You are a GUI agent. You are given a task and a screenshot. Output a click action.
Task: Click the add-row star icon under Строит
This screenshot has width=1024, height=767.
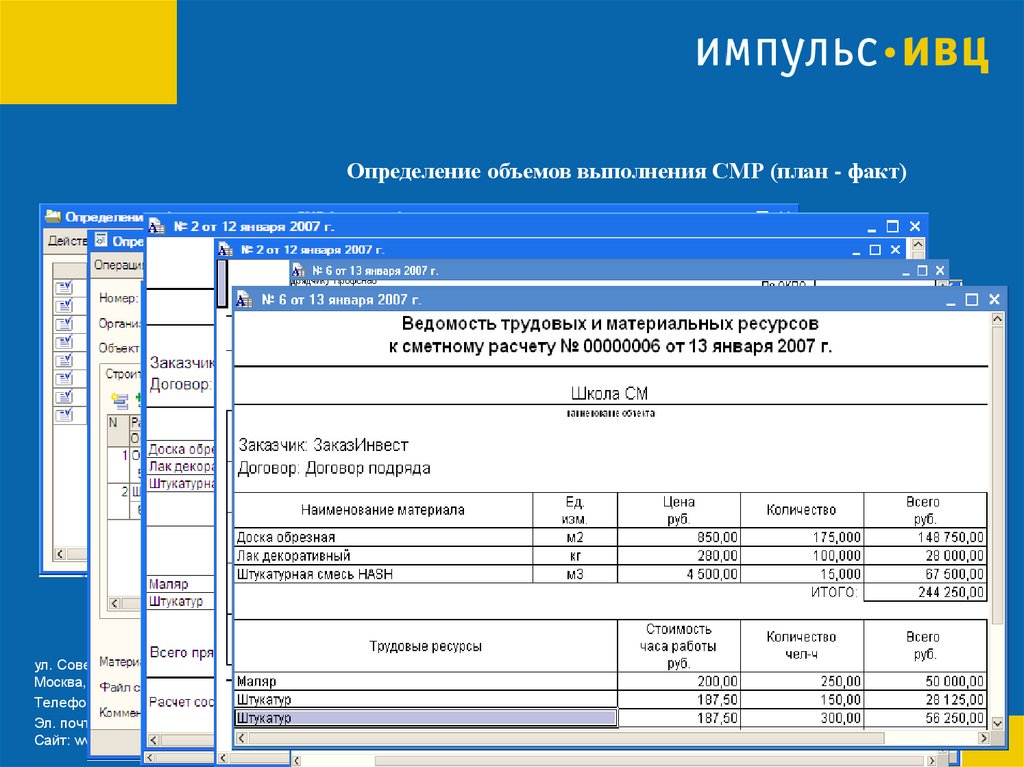(x=120, y=400)
